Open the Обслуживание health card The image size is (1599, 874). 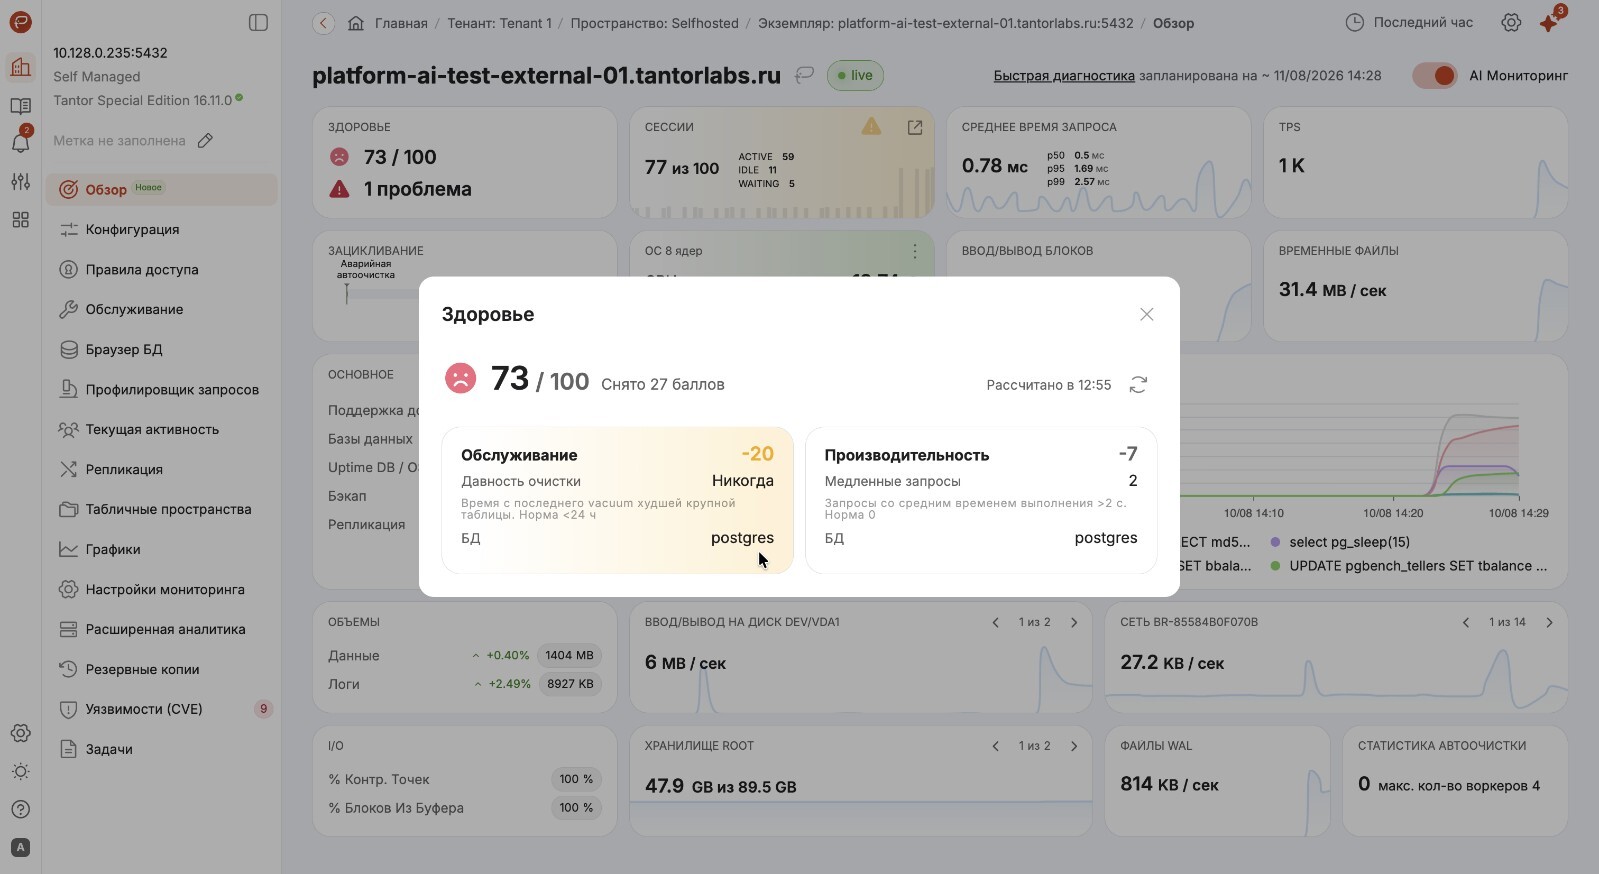pyautogui.click(x=617, y=500)
